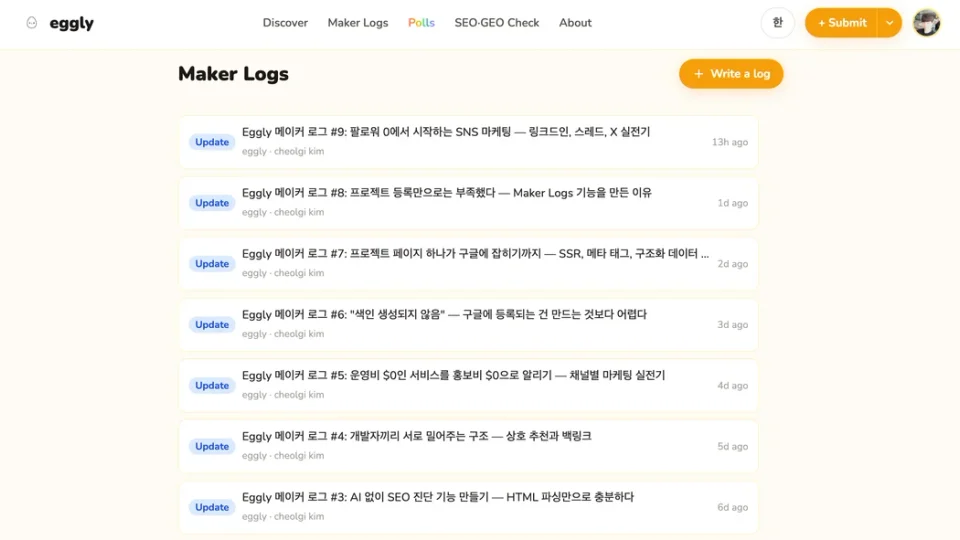Viewport: 960px width, 540px height.
Task: Open Eggly maker log #5 post
Action: click(x=453, y=376)
